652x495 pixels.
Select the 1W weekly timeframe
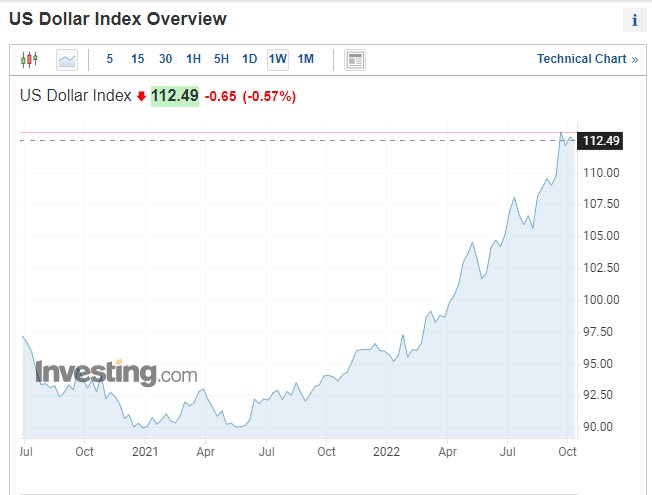point(278,59)
